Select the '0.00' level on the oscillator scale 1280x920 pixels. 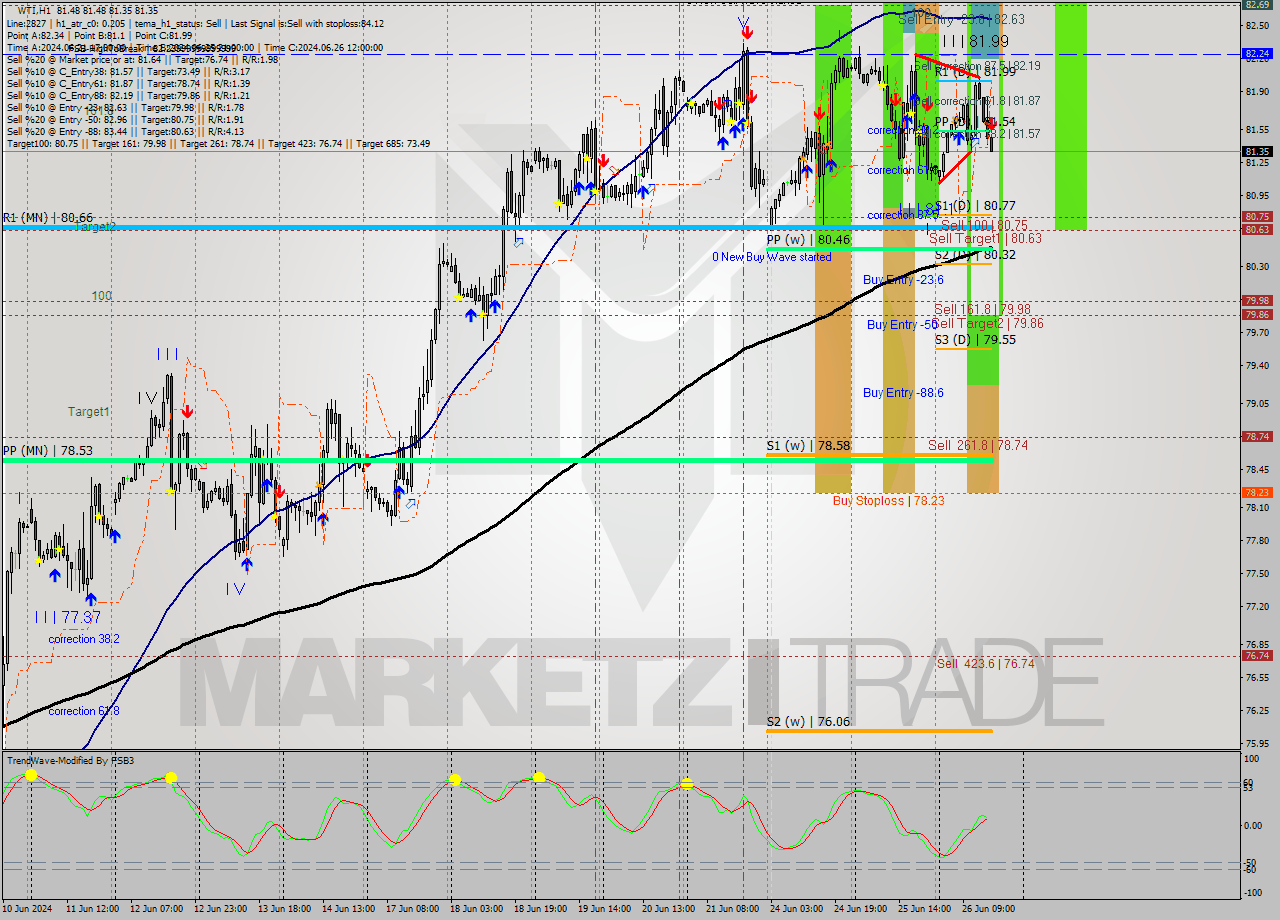pyautogui.click(x=1253, y=825)
